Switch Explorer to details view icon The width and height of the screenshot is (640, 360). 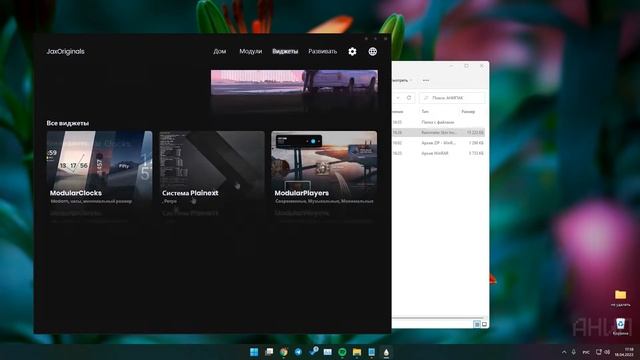[x=477, y=324]
